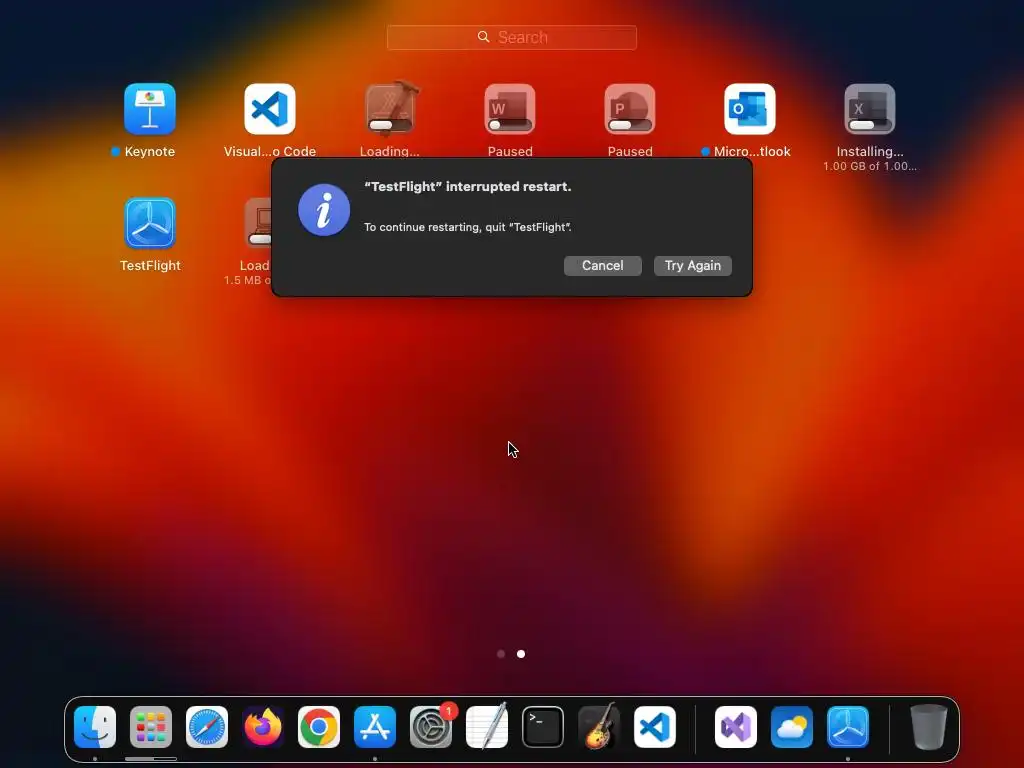Click "Paused" label under Word icon
This screenshot has height=768, width=1024.
point(510,152)
